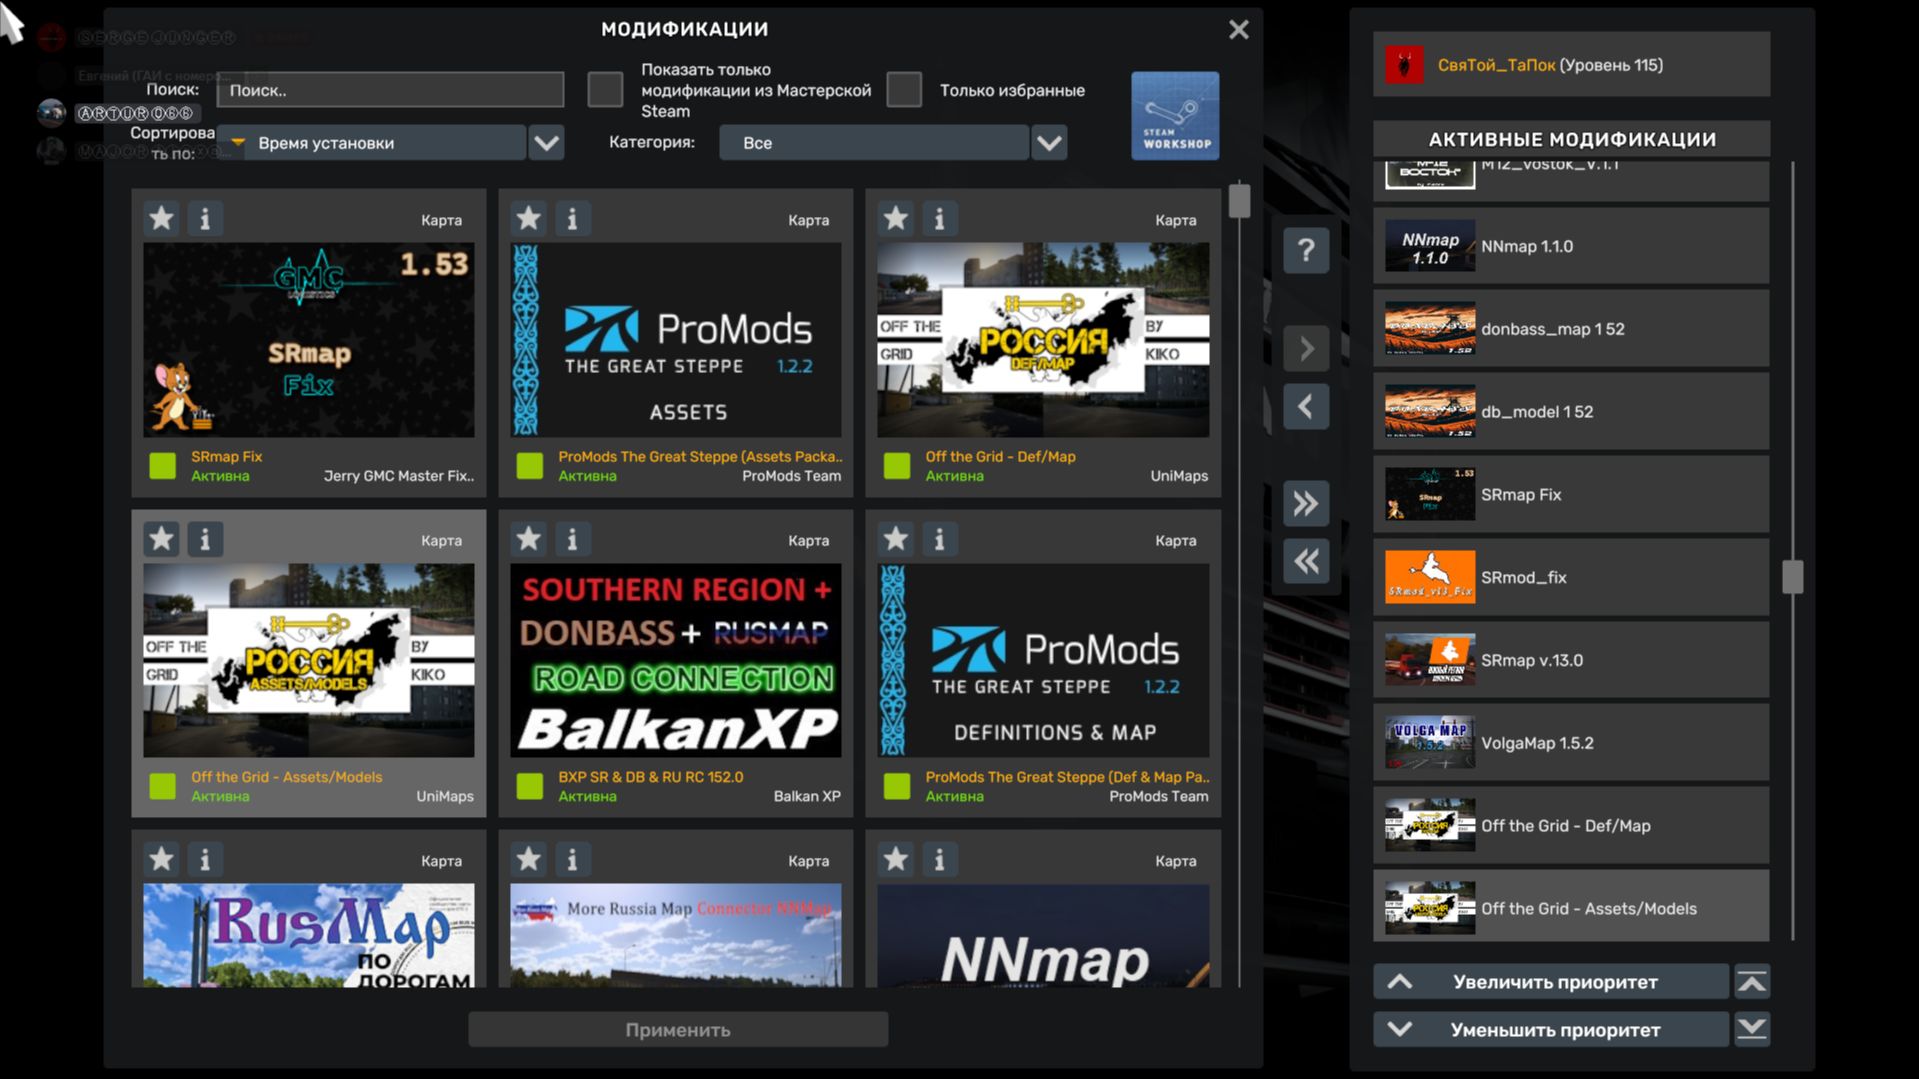
Task: Click the BalkanXP road connection thumbnail
Action: [676, 660]
